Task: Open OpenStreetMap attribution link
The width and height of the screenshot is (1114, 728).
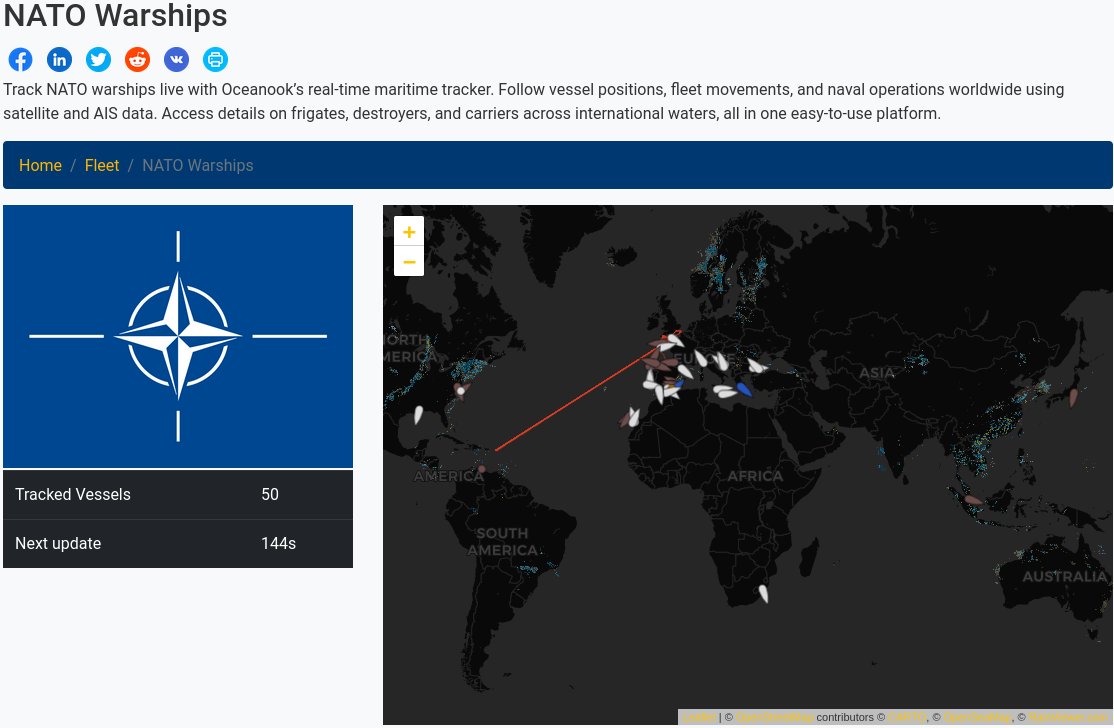Action: [774, 717]
